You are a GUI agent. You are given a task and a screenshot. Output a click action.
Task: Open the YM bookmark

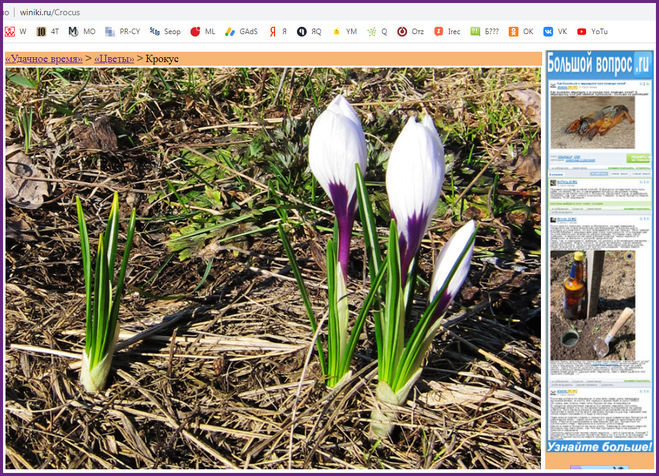(x=344, y=32)
